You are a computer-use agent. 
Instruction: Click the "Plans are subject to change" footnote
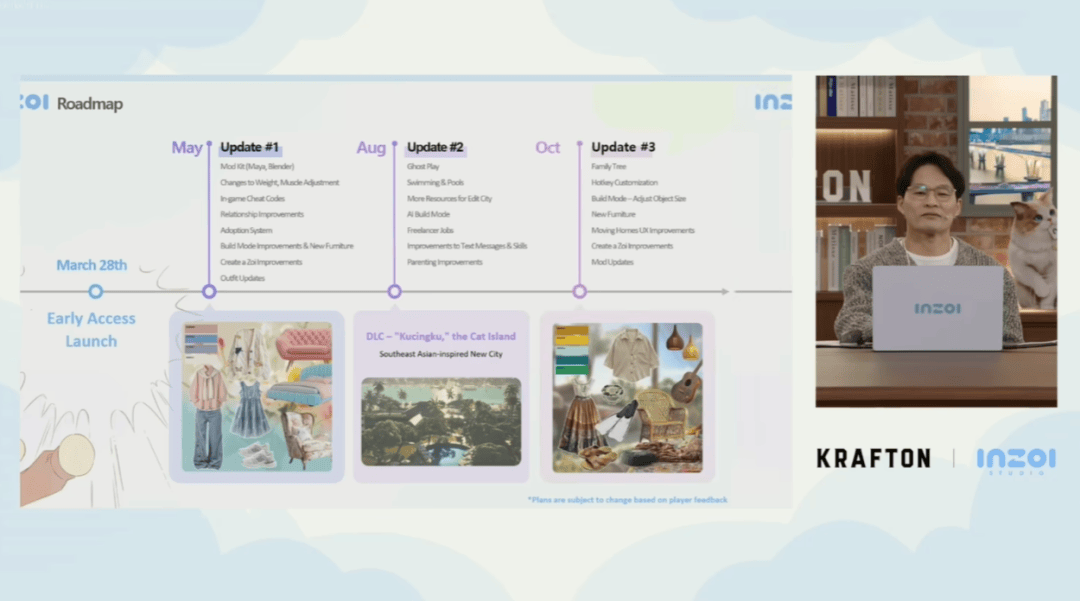[627, 500]
